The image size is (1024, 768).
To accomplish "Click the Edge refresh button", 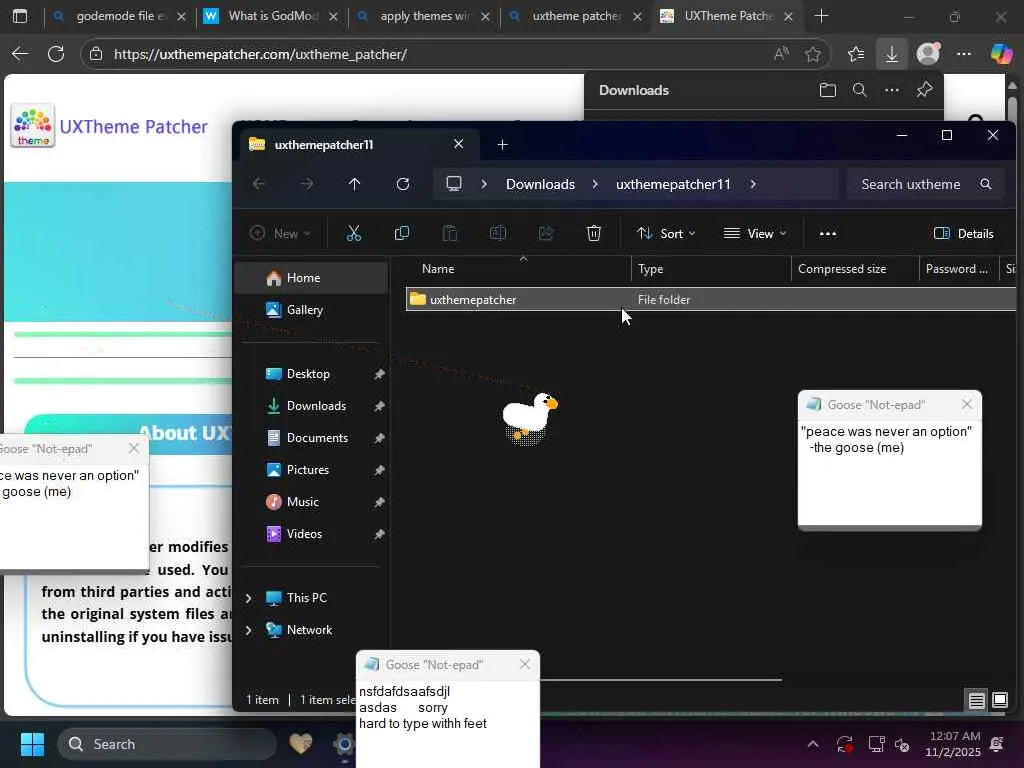I will [56, 54].
